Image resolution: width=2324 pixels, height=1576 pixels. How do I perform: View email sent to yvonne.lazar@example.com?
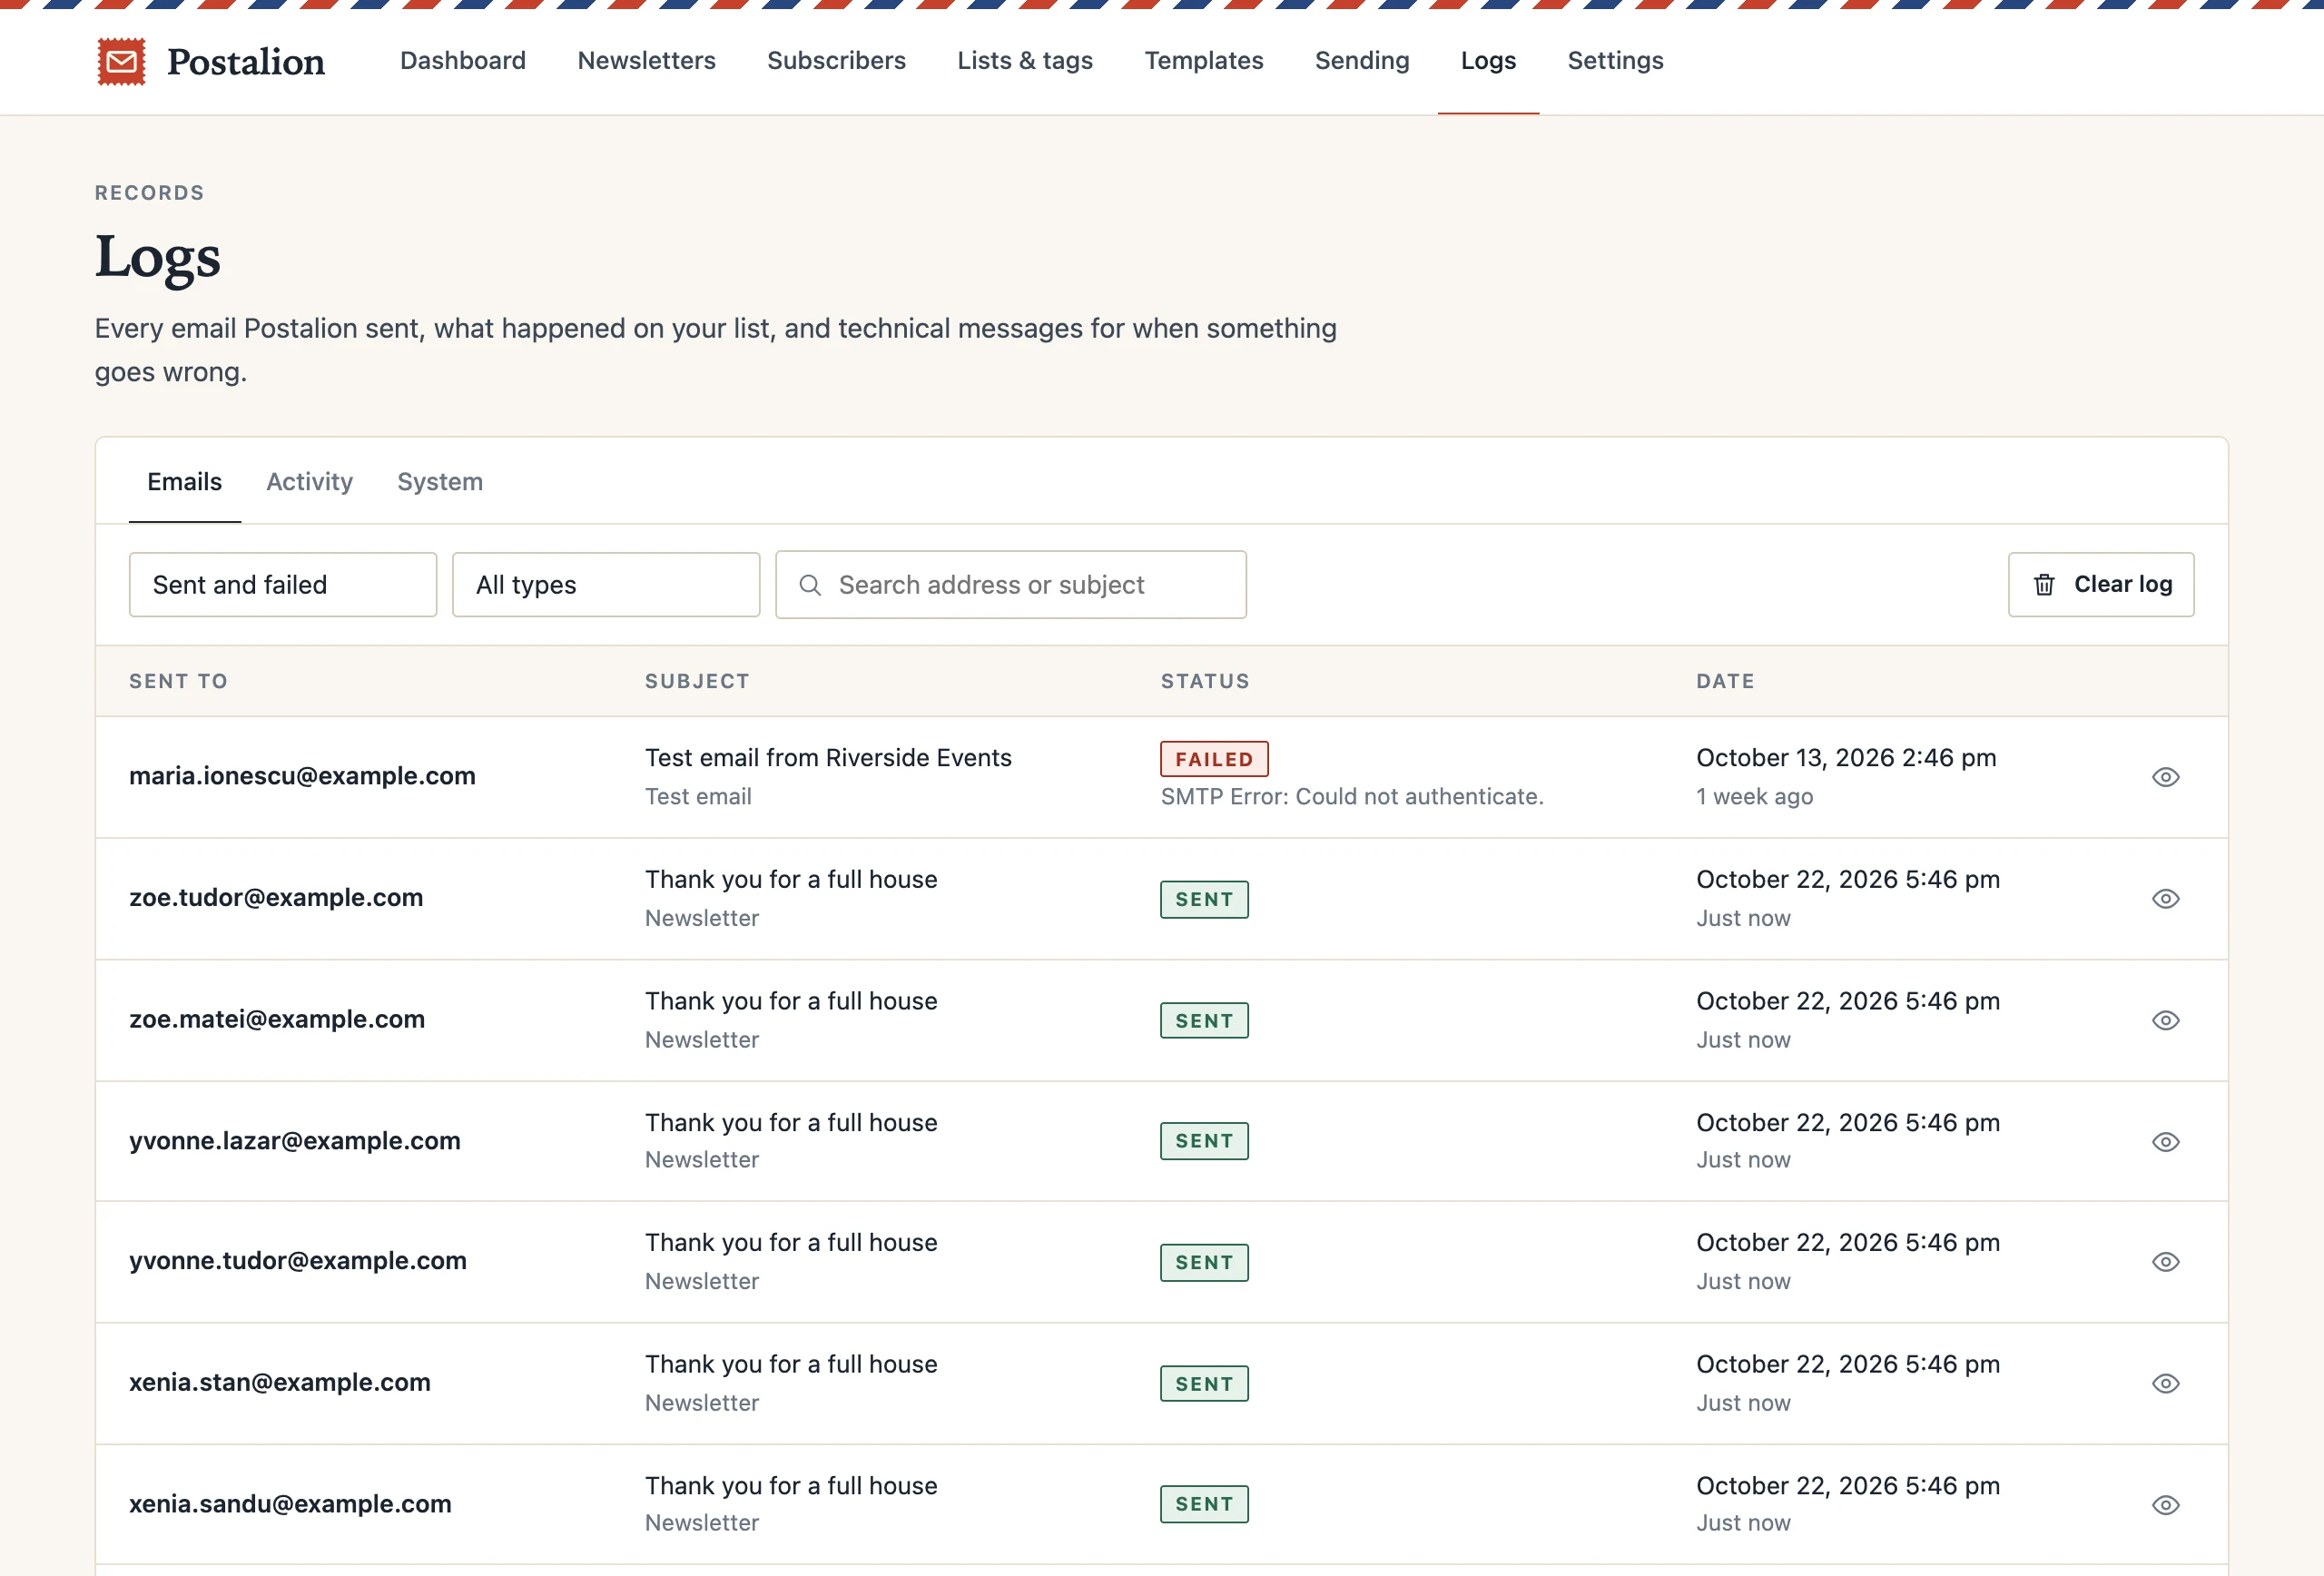click(x=2165, y=1142)
